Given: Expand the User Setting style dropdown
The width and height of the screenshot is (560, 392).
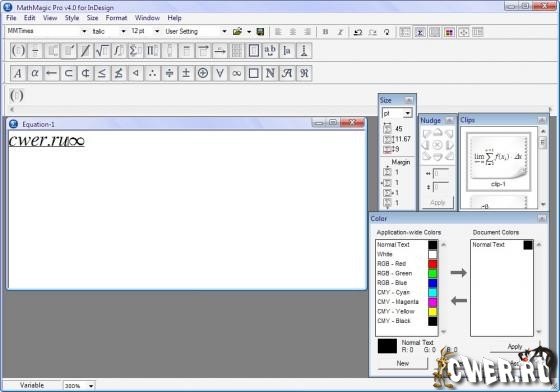Looking at the screenshot, I should [x=224, y=31].
